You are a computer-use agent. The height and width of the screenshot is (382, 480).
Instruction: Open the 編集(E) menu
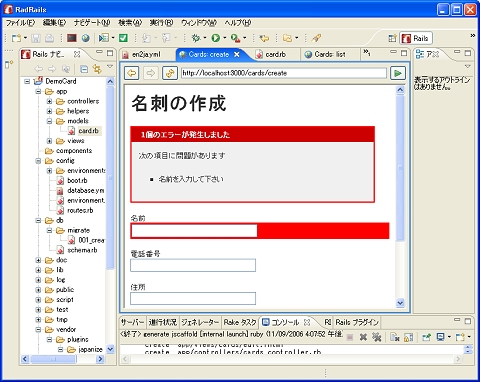point(54,23)
